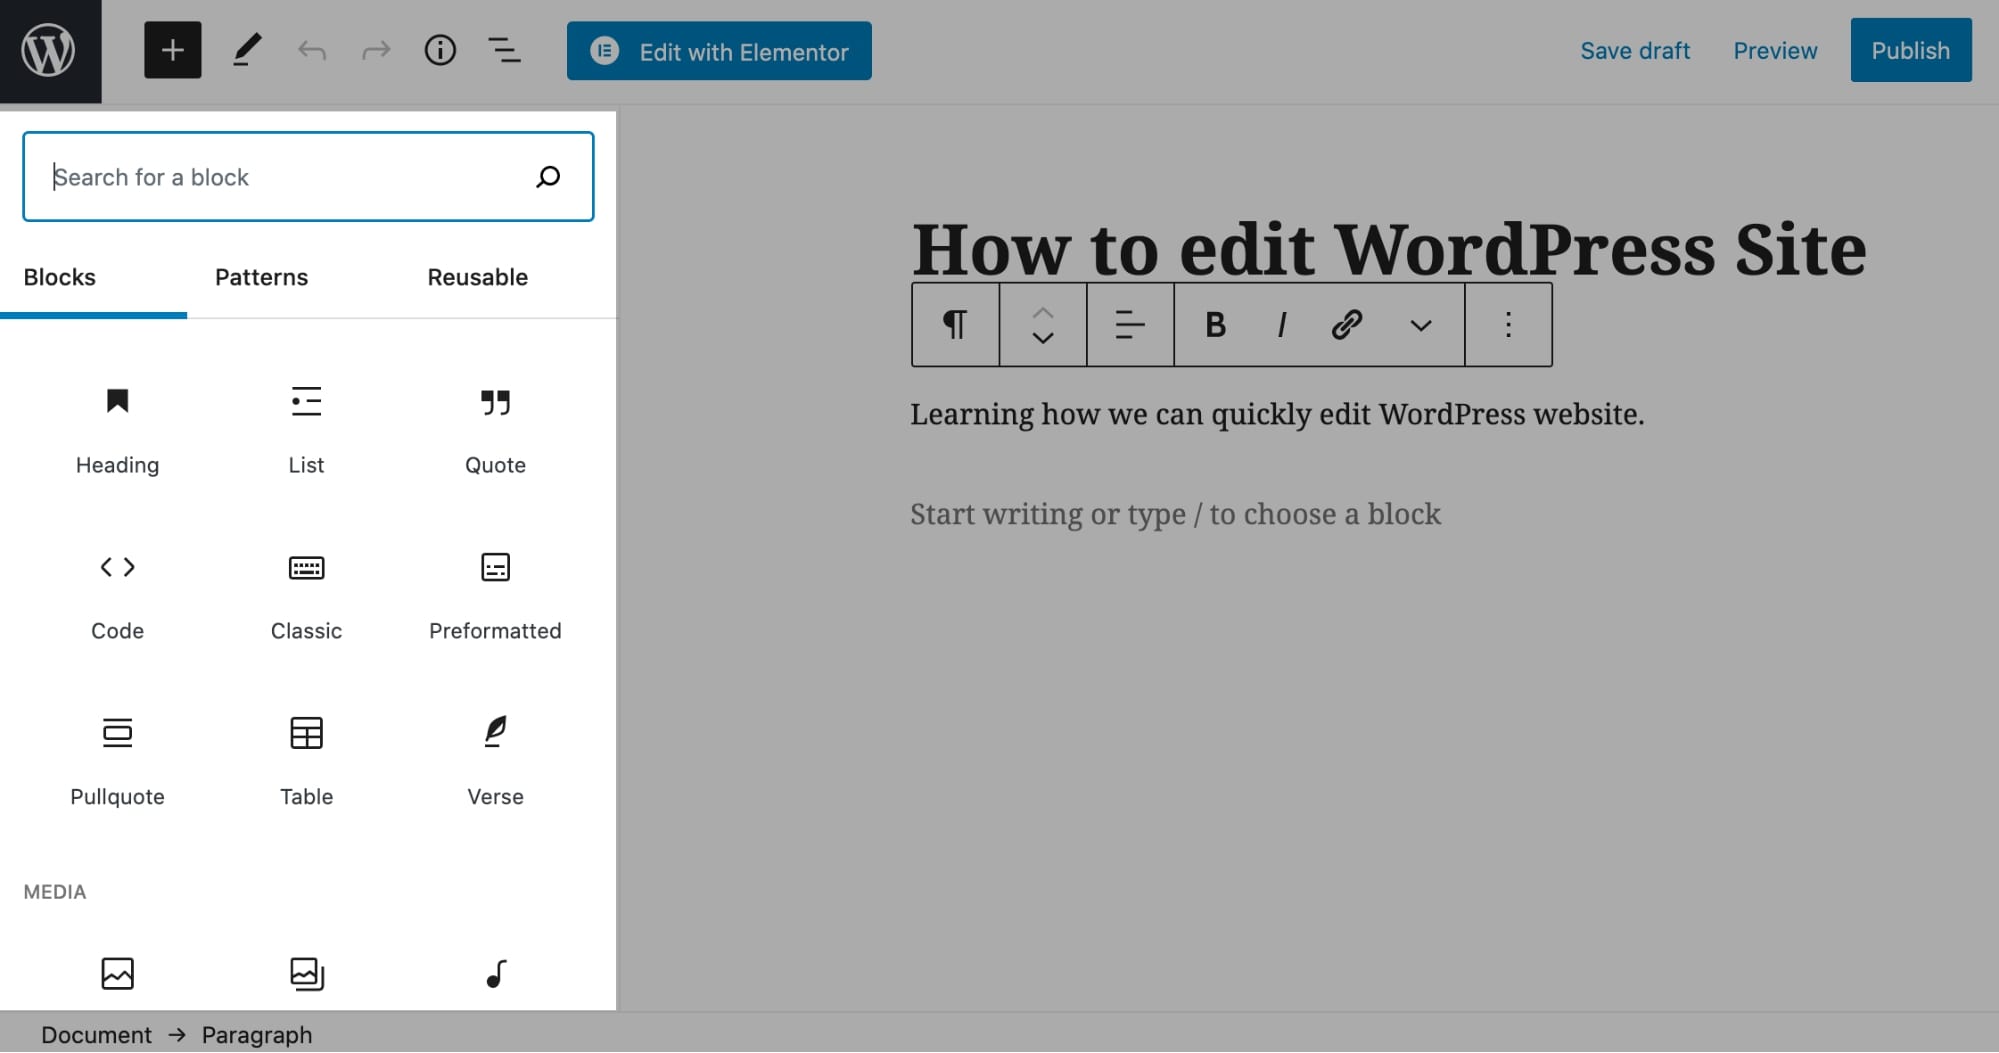
Task: Switch to the Patterns tab
Action: [x=261, y=277]
